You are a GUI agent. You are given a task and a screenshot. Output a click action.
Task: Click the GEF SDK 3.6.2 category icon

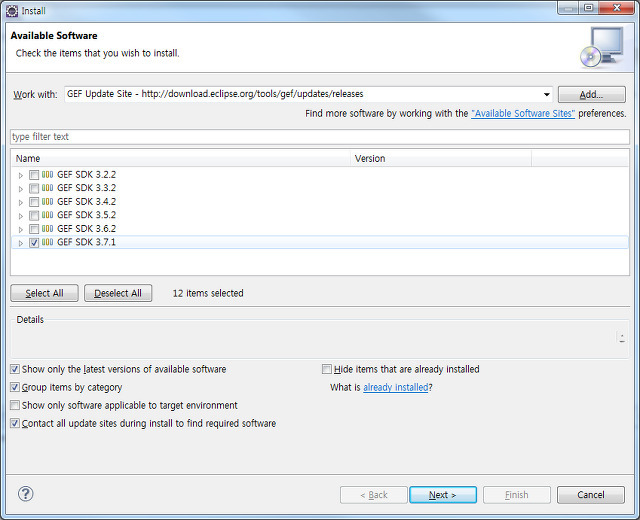[47, 229]
